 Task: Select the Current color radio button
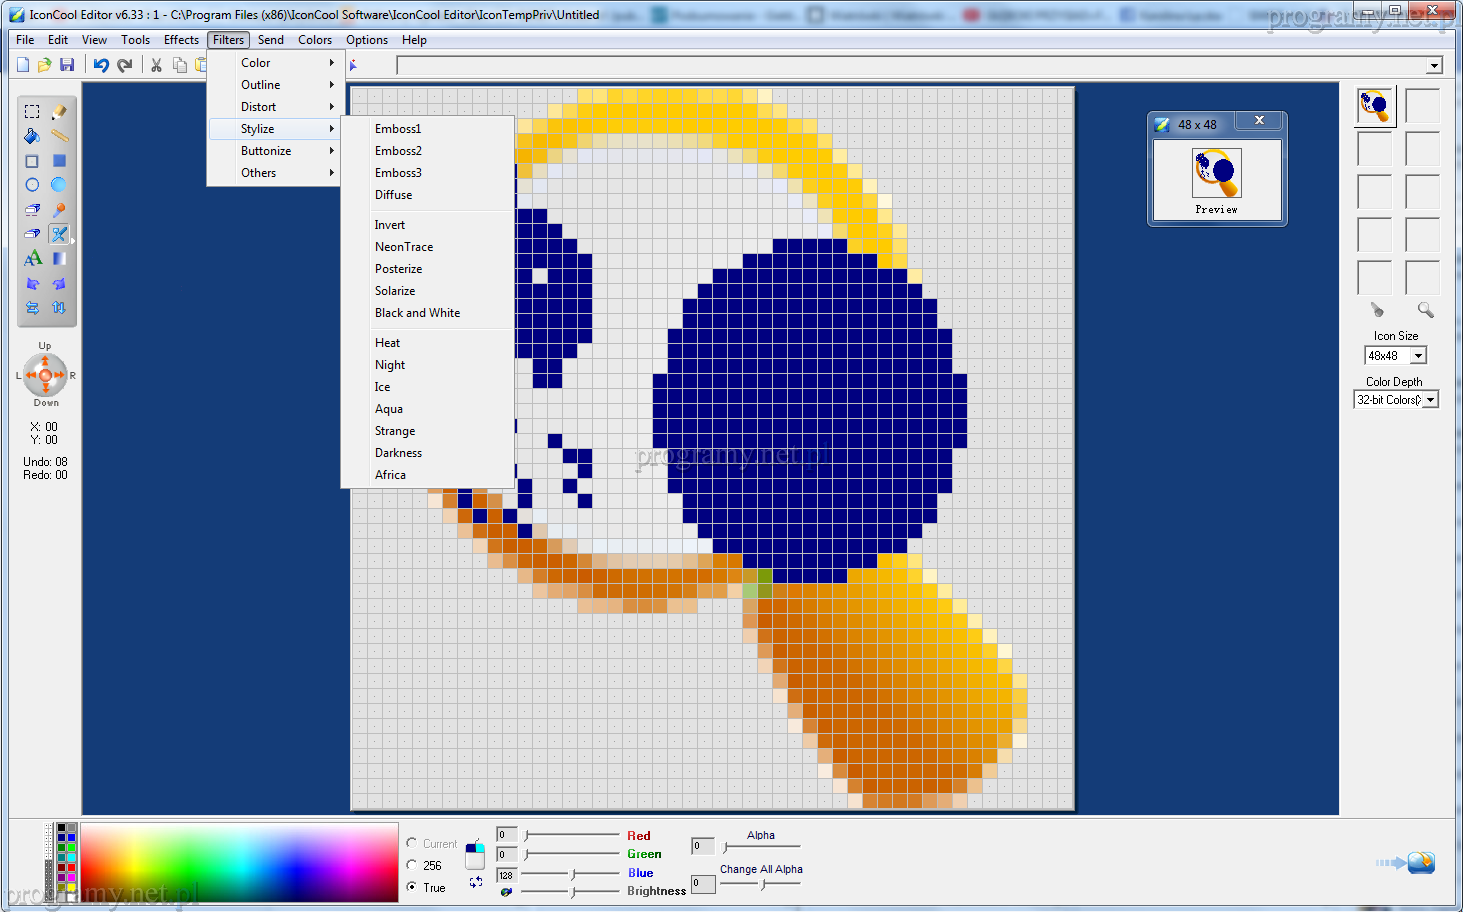(412, 843)
